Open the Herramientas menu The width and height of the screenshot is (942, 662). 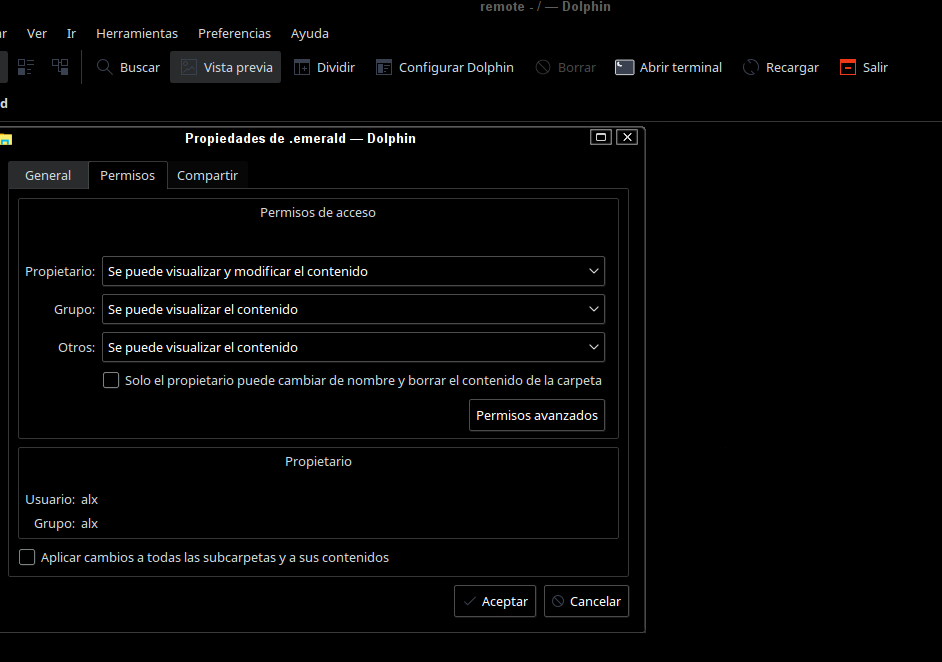[137, 34]
